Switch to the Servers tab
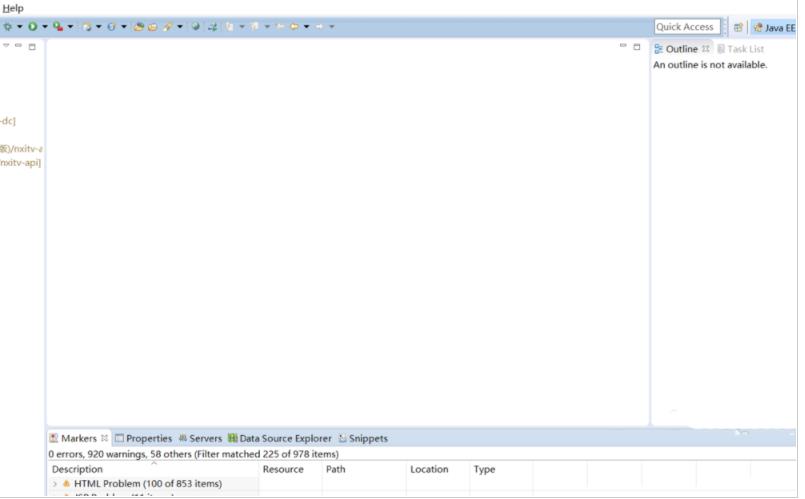This screenshot has width=805, height=499. pyautogui.click(x=200, y=438)
